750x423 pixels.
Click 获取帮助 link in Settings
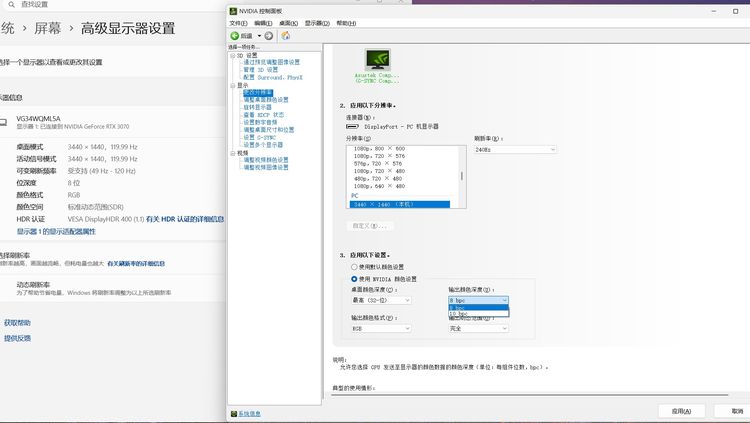[17, 323]
